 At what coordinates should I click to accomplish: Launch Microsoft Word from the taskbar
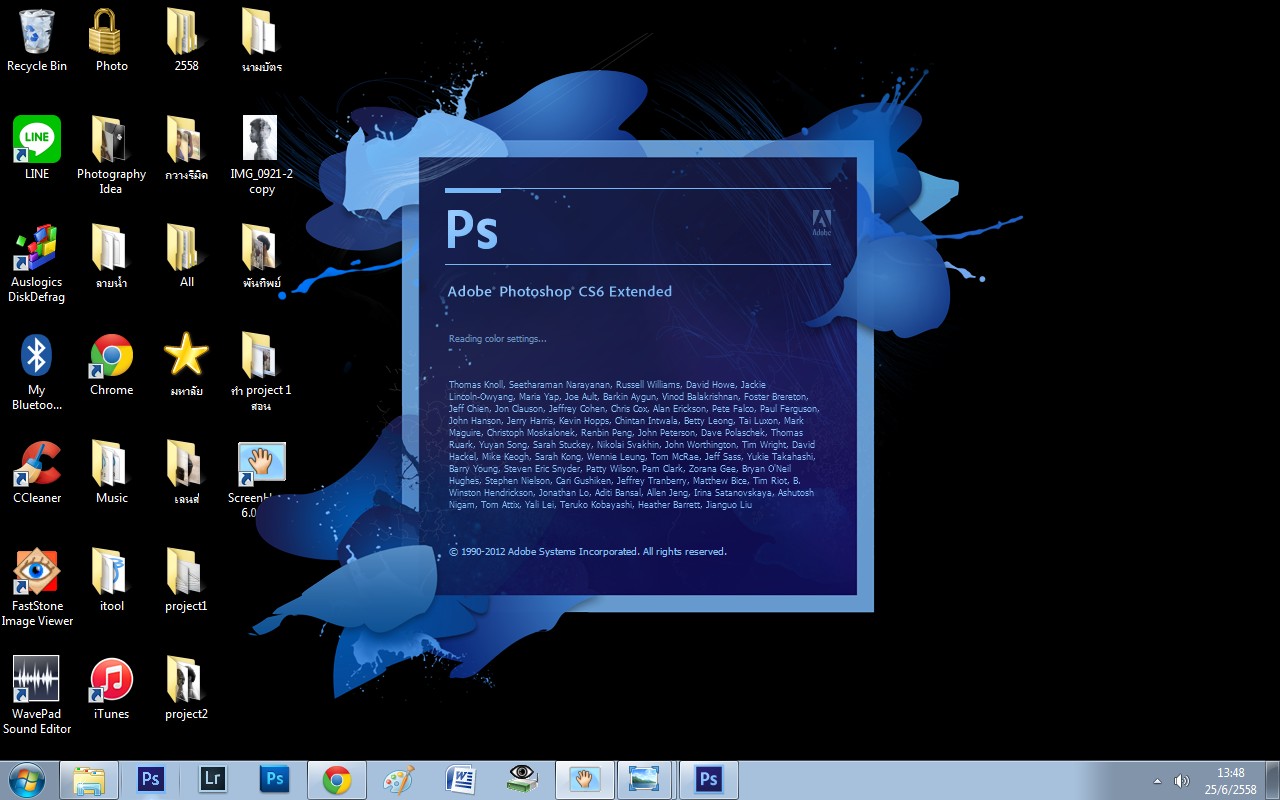(460, 780)
